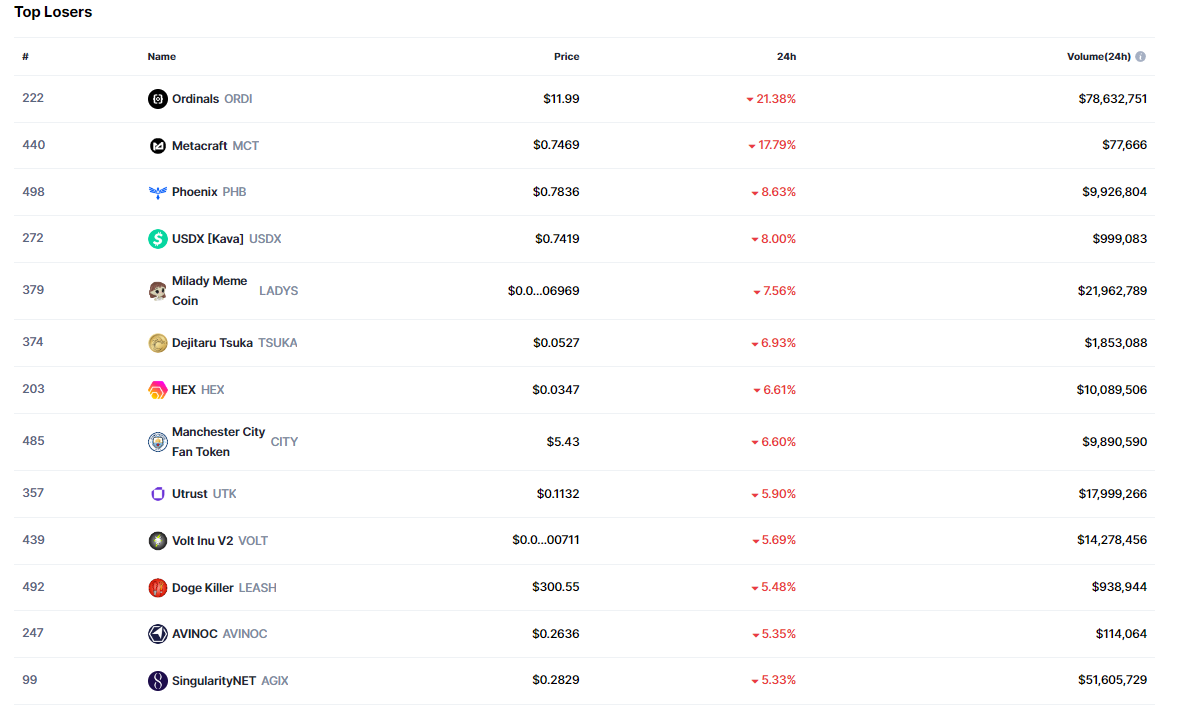This screenshot has height=720, width=1181.
Task: Sort by the Name column header
Action: [x=161, y=57]
